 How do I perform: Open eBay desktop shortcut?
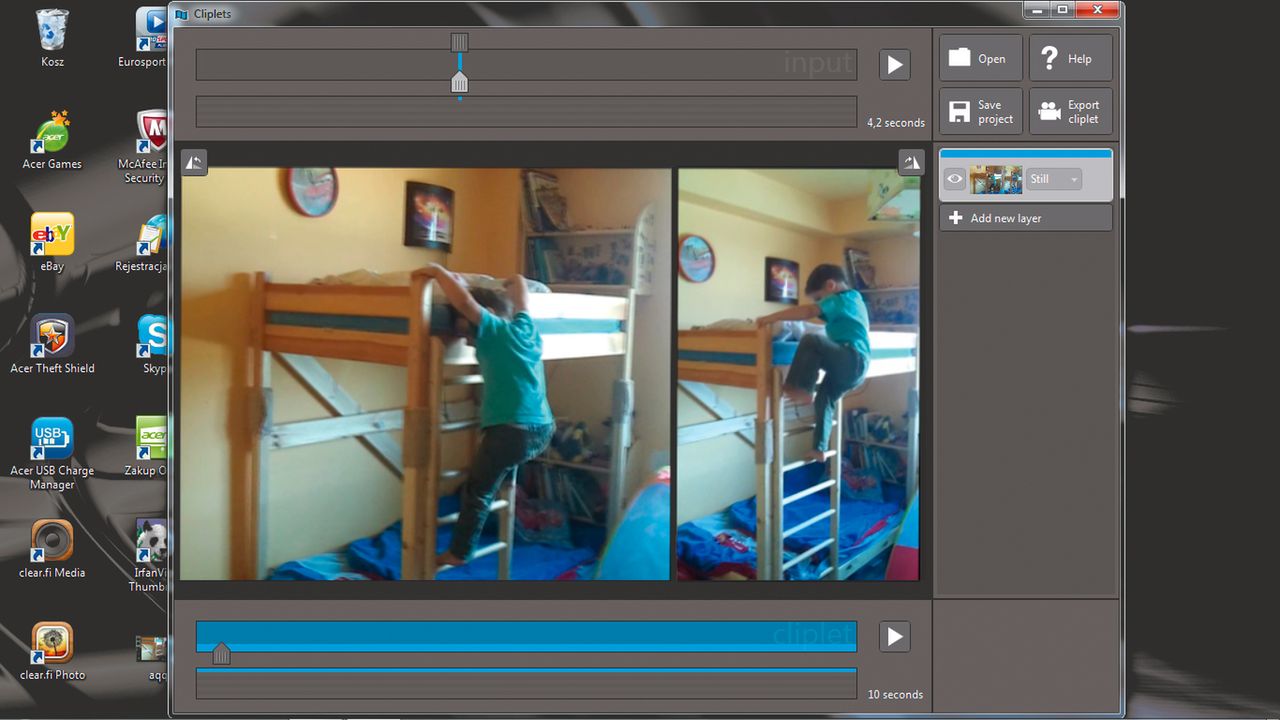[52, 242]
